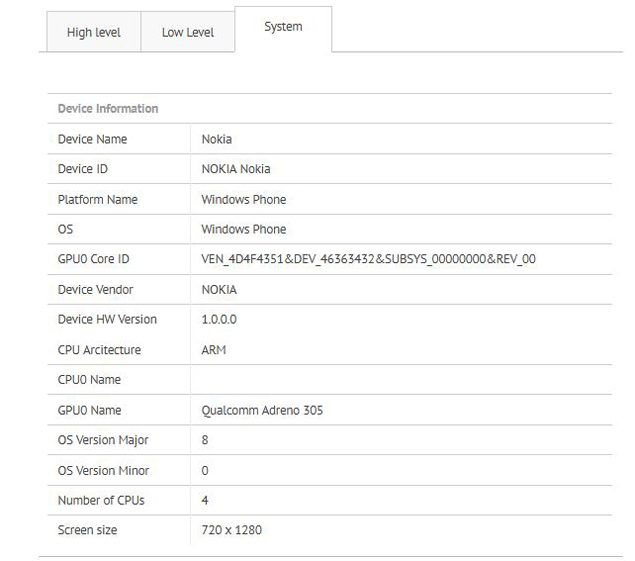The image size is (635, 561).
Task: Click the GPU0 Core ID label
Action: point(94,259)
